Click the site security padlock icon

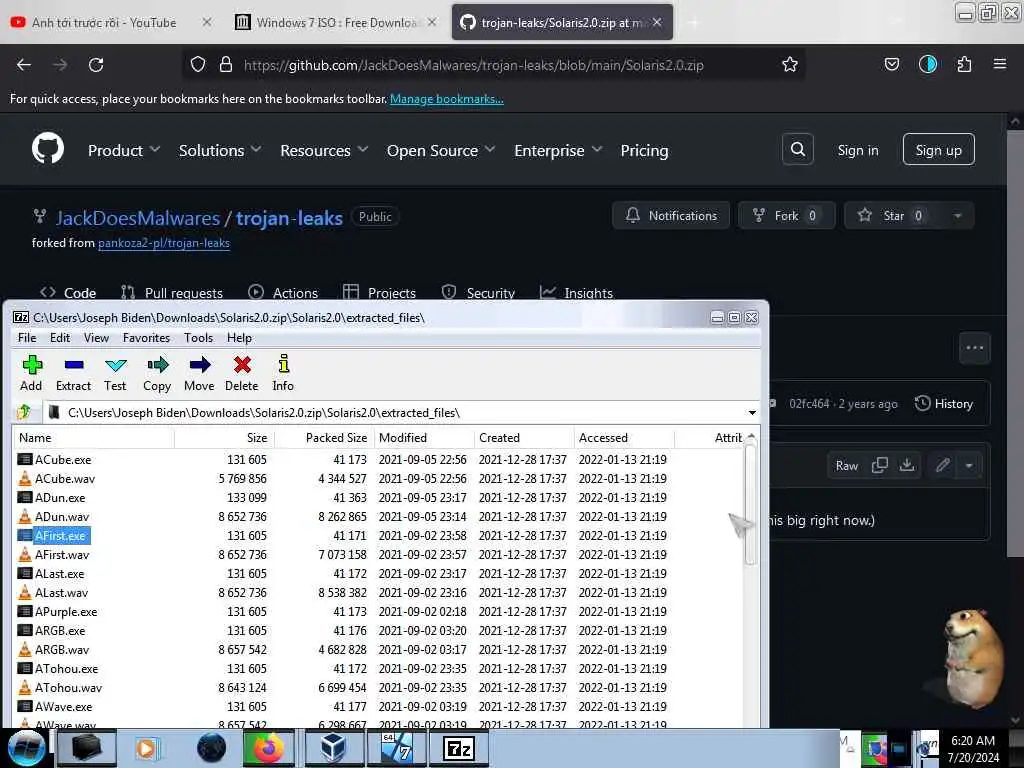click(x=226, y=64)
